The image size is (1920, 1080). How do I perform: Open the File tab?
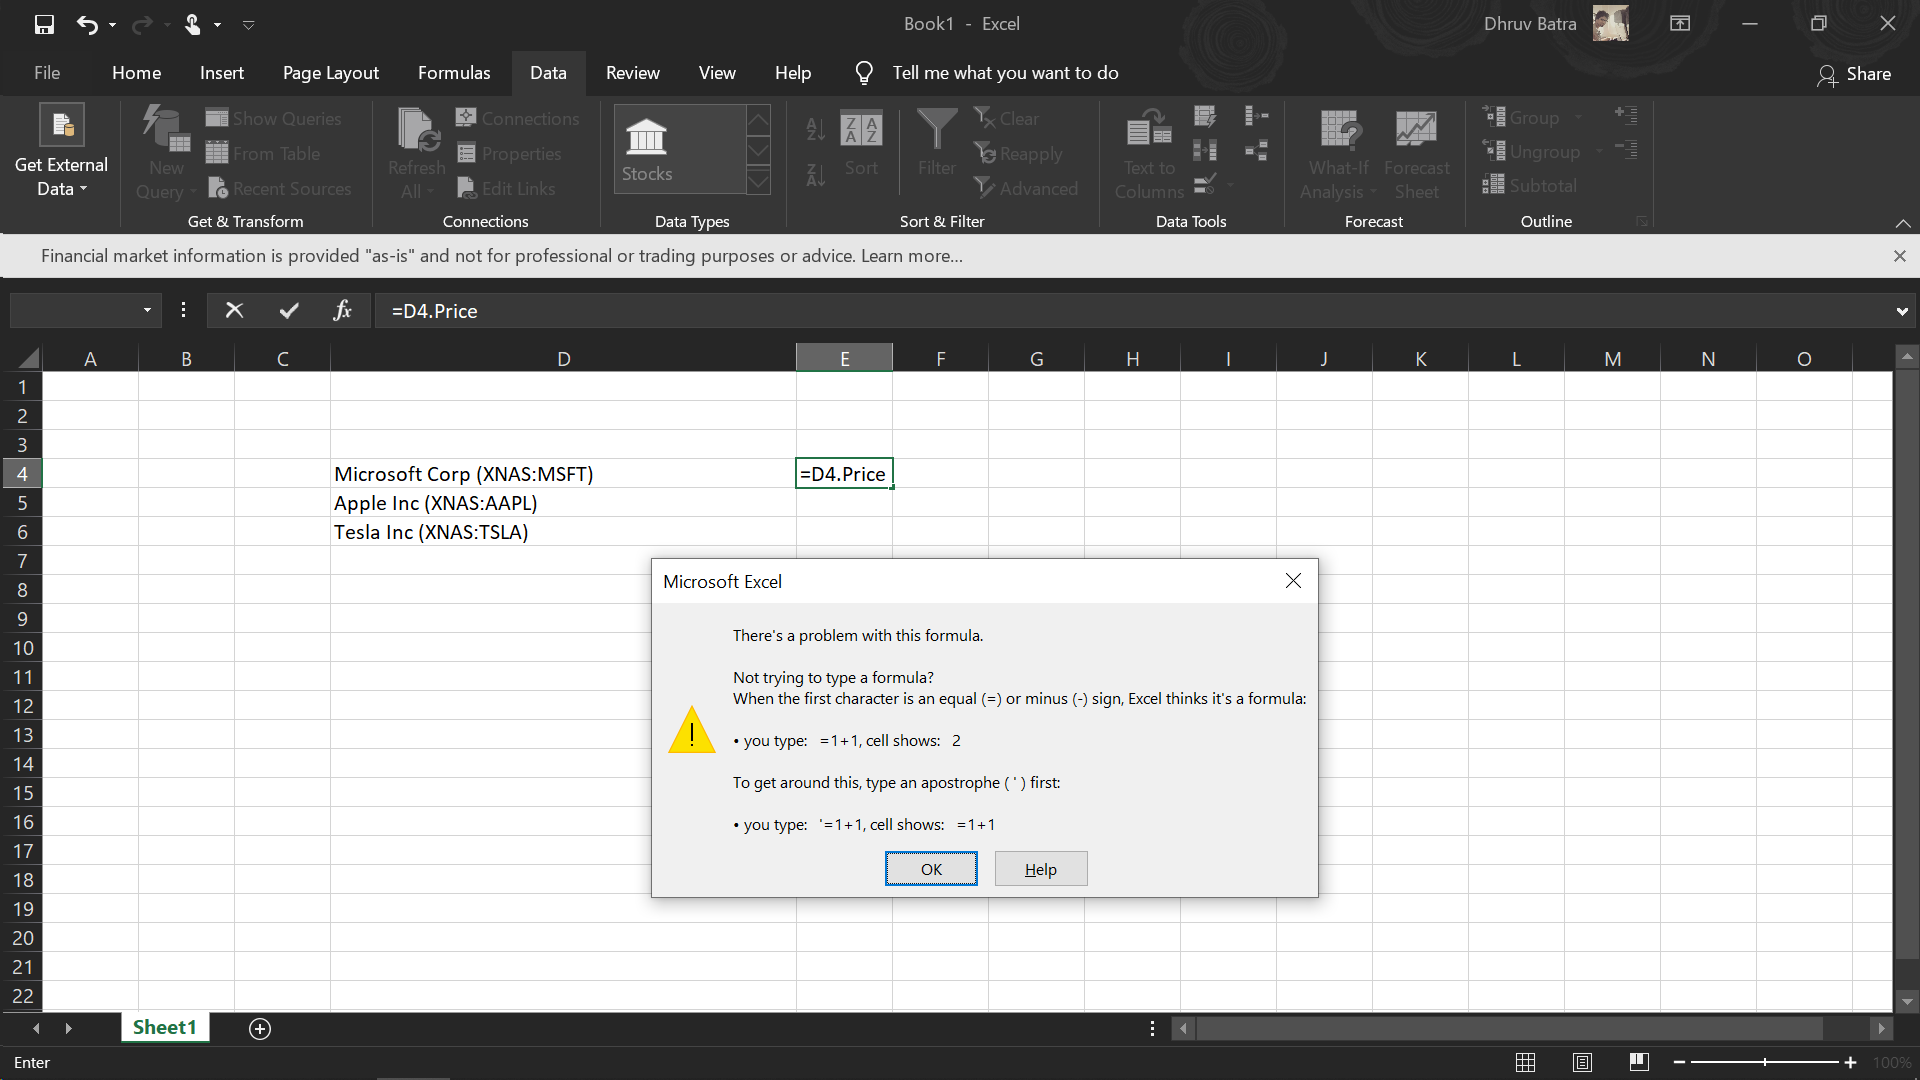pyautogui.click(x=47, y=73)
